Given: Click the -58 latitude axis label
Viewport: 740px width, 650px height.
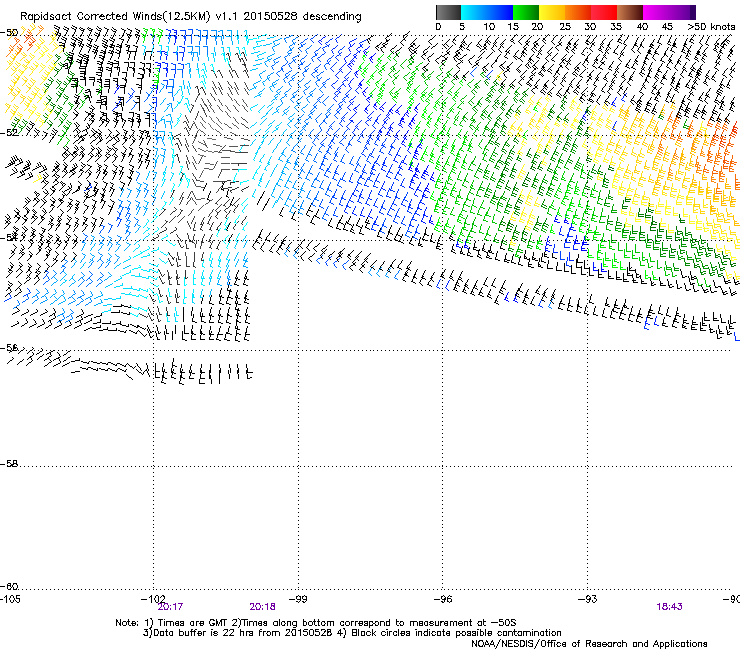Looking at the screenshot, I should 9,464.
